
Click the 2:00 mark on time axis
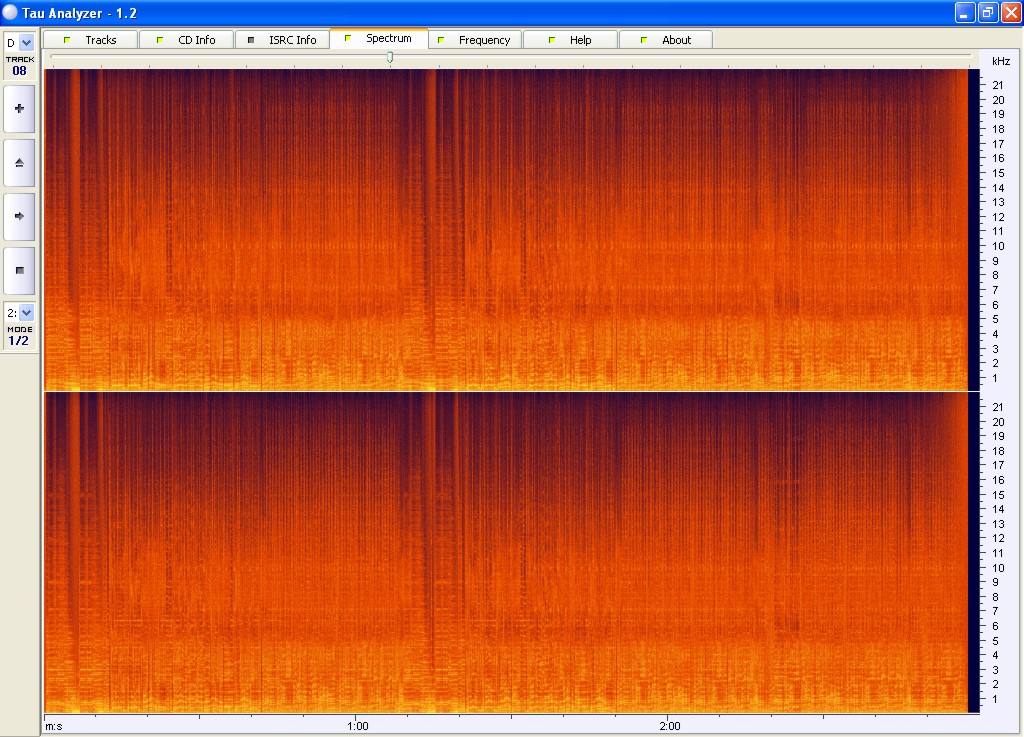click(670, 726)
